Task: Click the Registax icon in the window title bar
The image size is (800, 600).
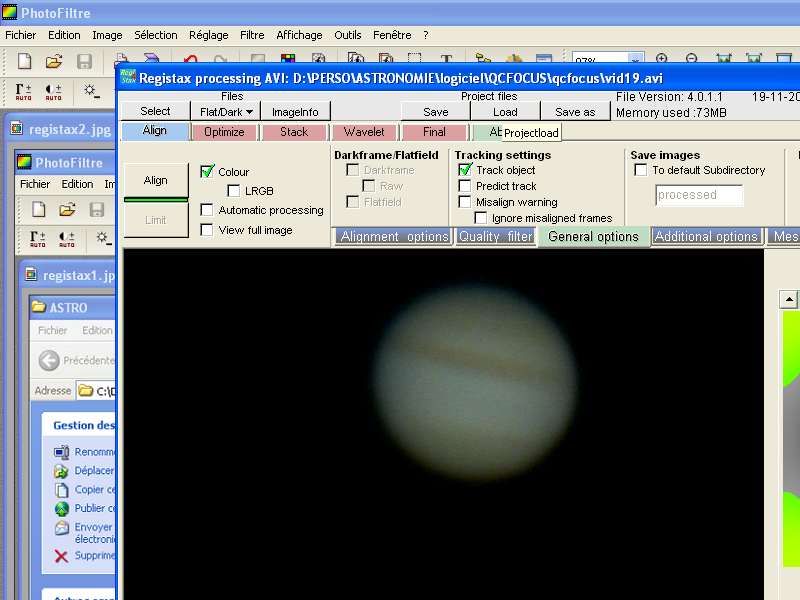Action: click(128, 78)
